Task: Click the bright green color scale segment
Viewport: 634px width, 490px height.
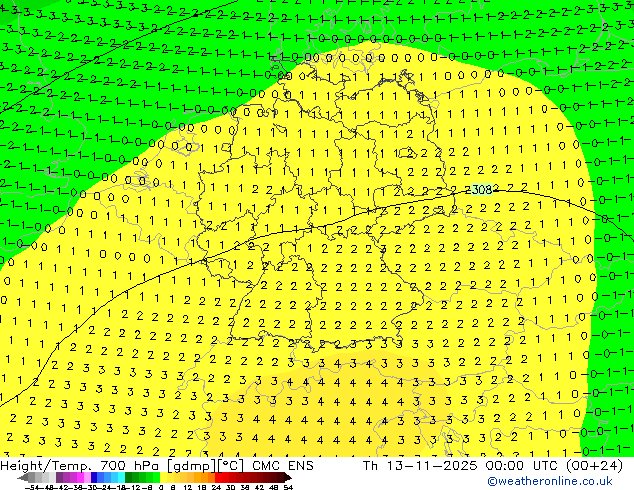Action: (156, 477)
